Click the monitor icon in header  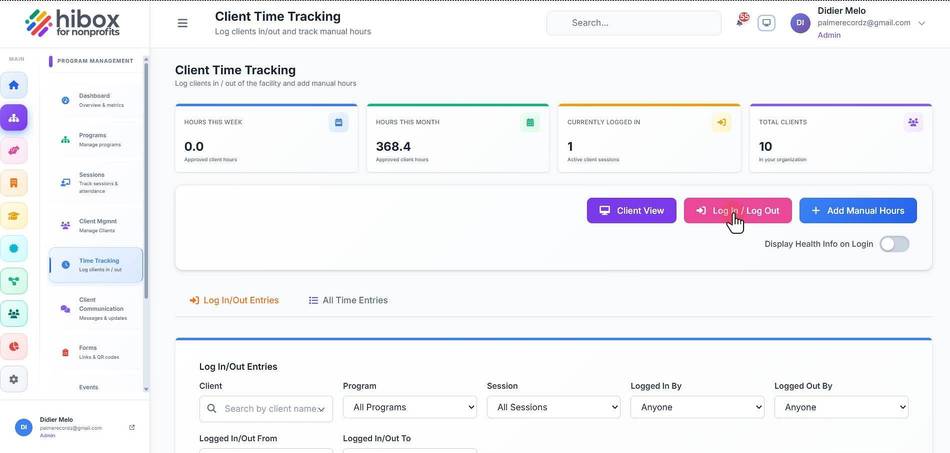tap(766, 23)
